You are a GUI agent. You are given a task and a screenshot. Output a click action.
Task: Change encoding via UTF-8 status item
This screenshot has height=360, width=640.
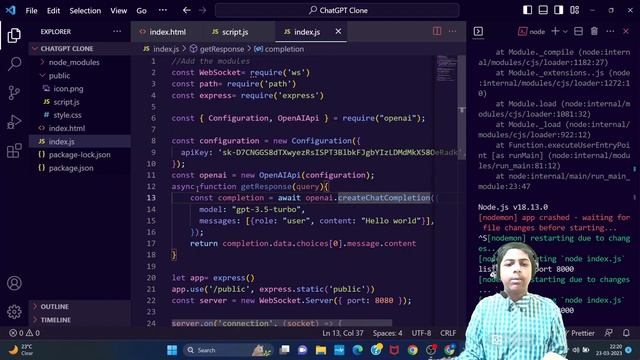(x=421, y=333)
